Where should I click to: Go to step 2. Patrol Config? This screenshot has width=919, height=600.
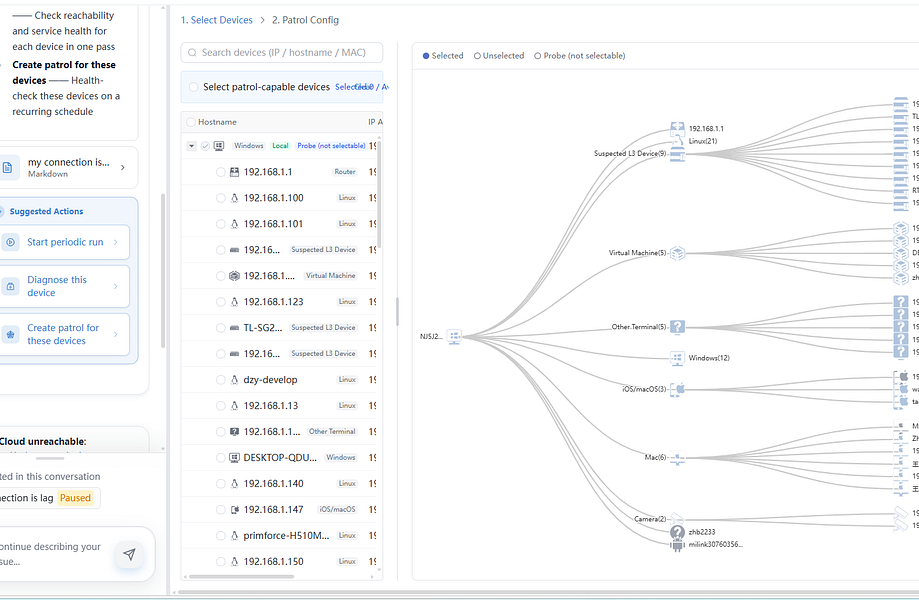tap(305, 20)
